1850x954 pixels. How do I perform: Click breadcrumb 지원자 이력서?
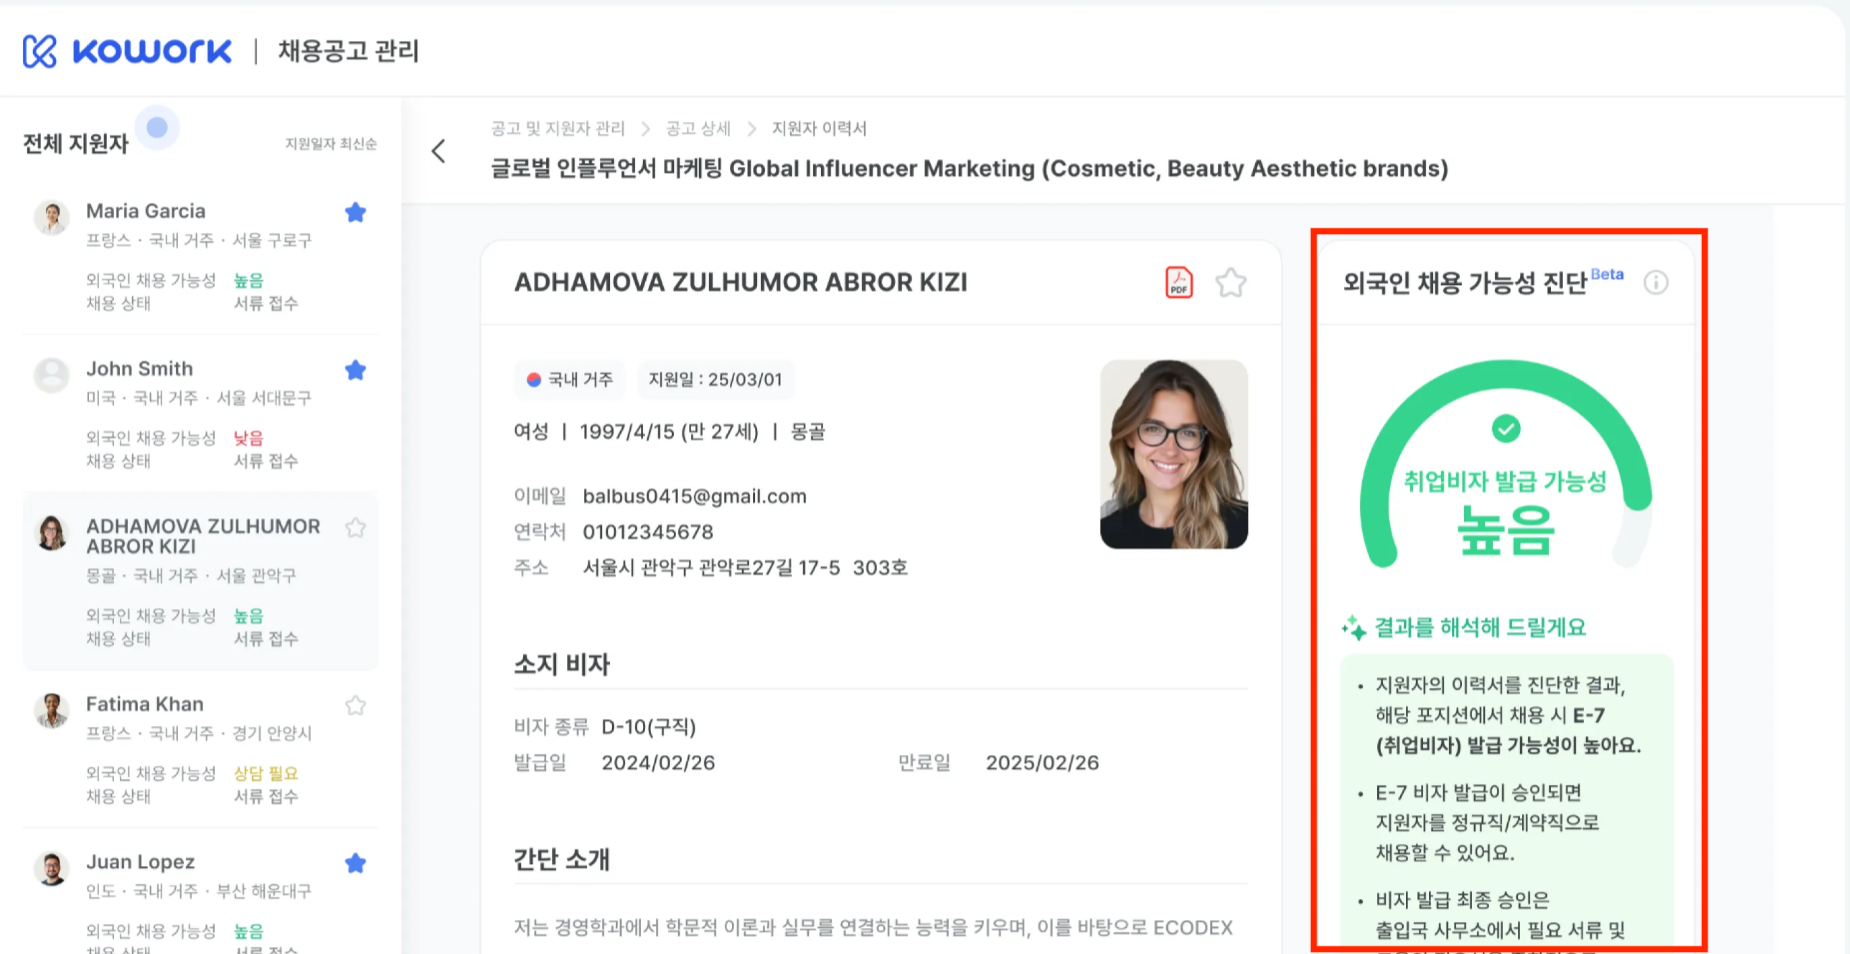click(x=819, y=128)
